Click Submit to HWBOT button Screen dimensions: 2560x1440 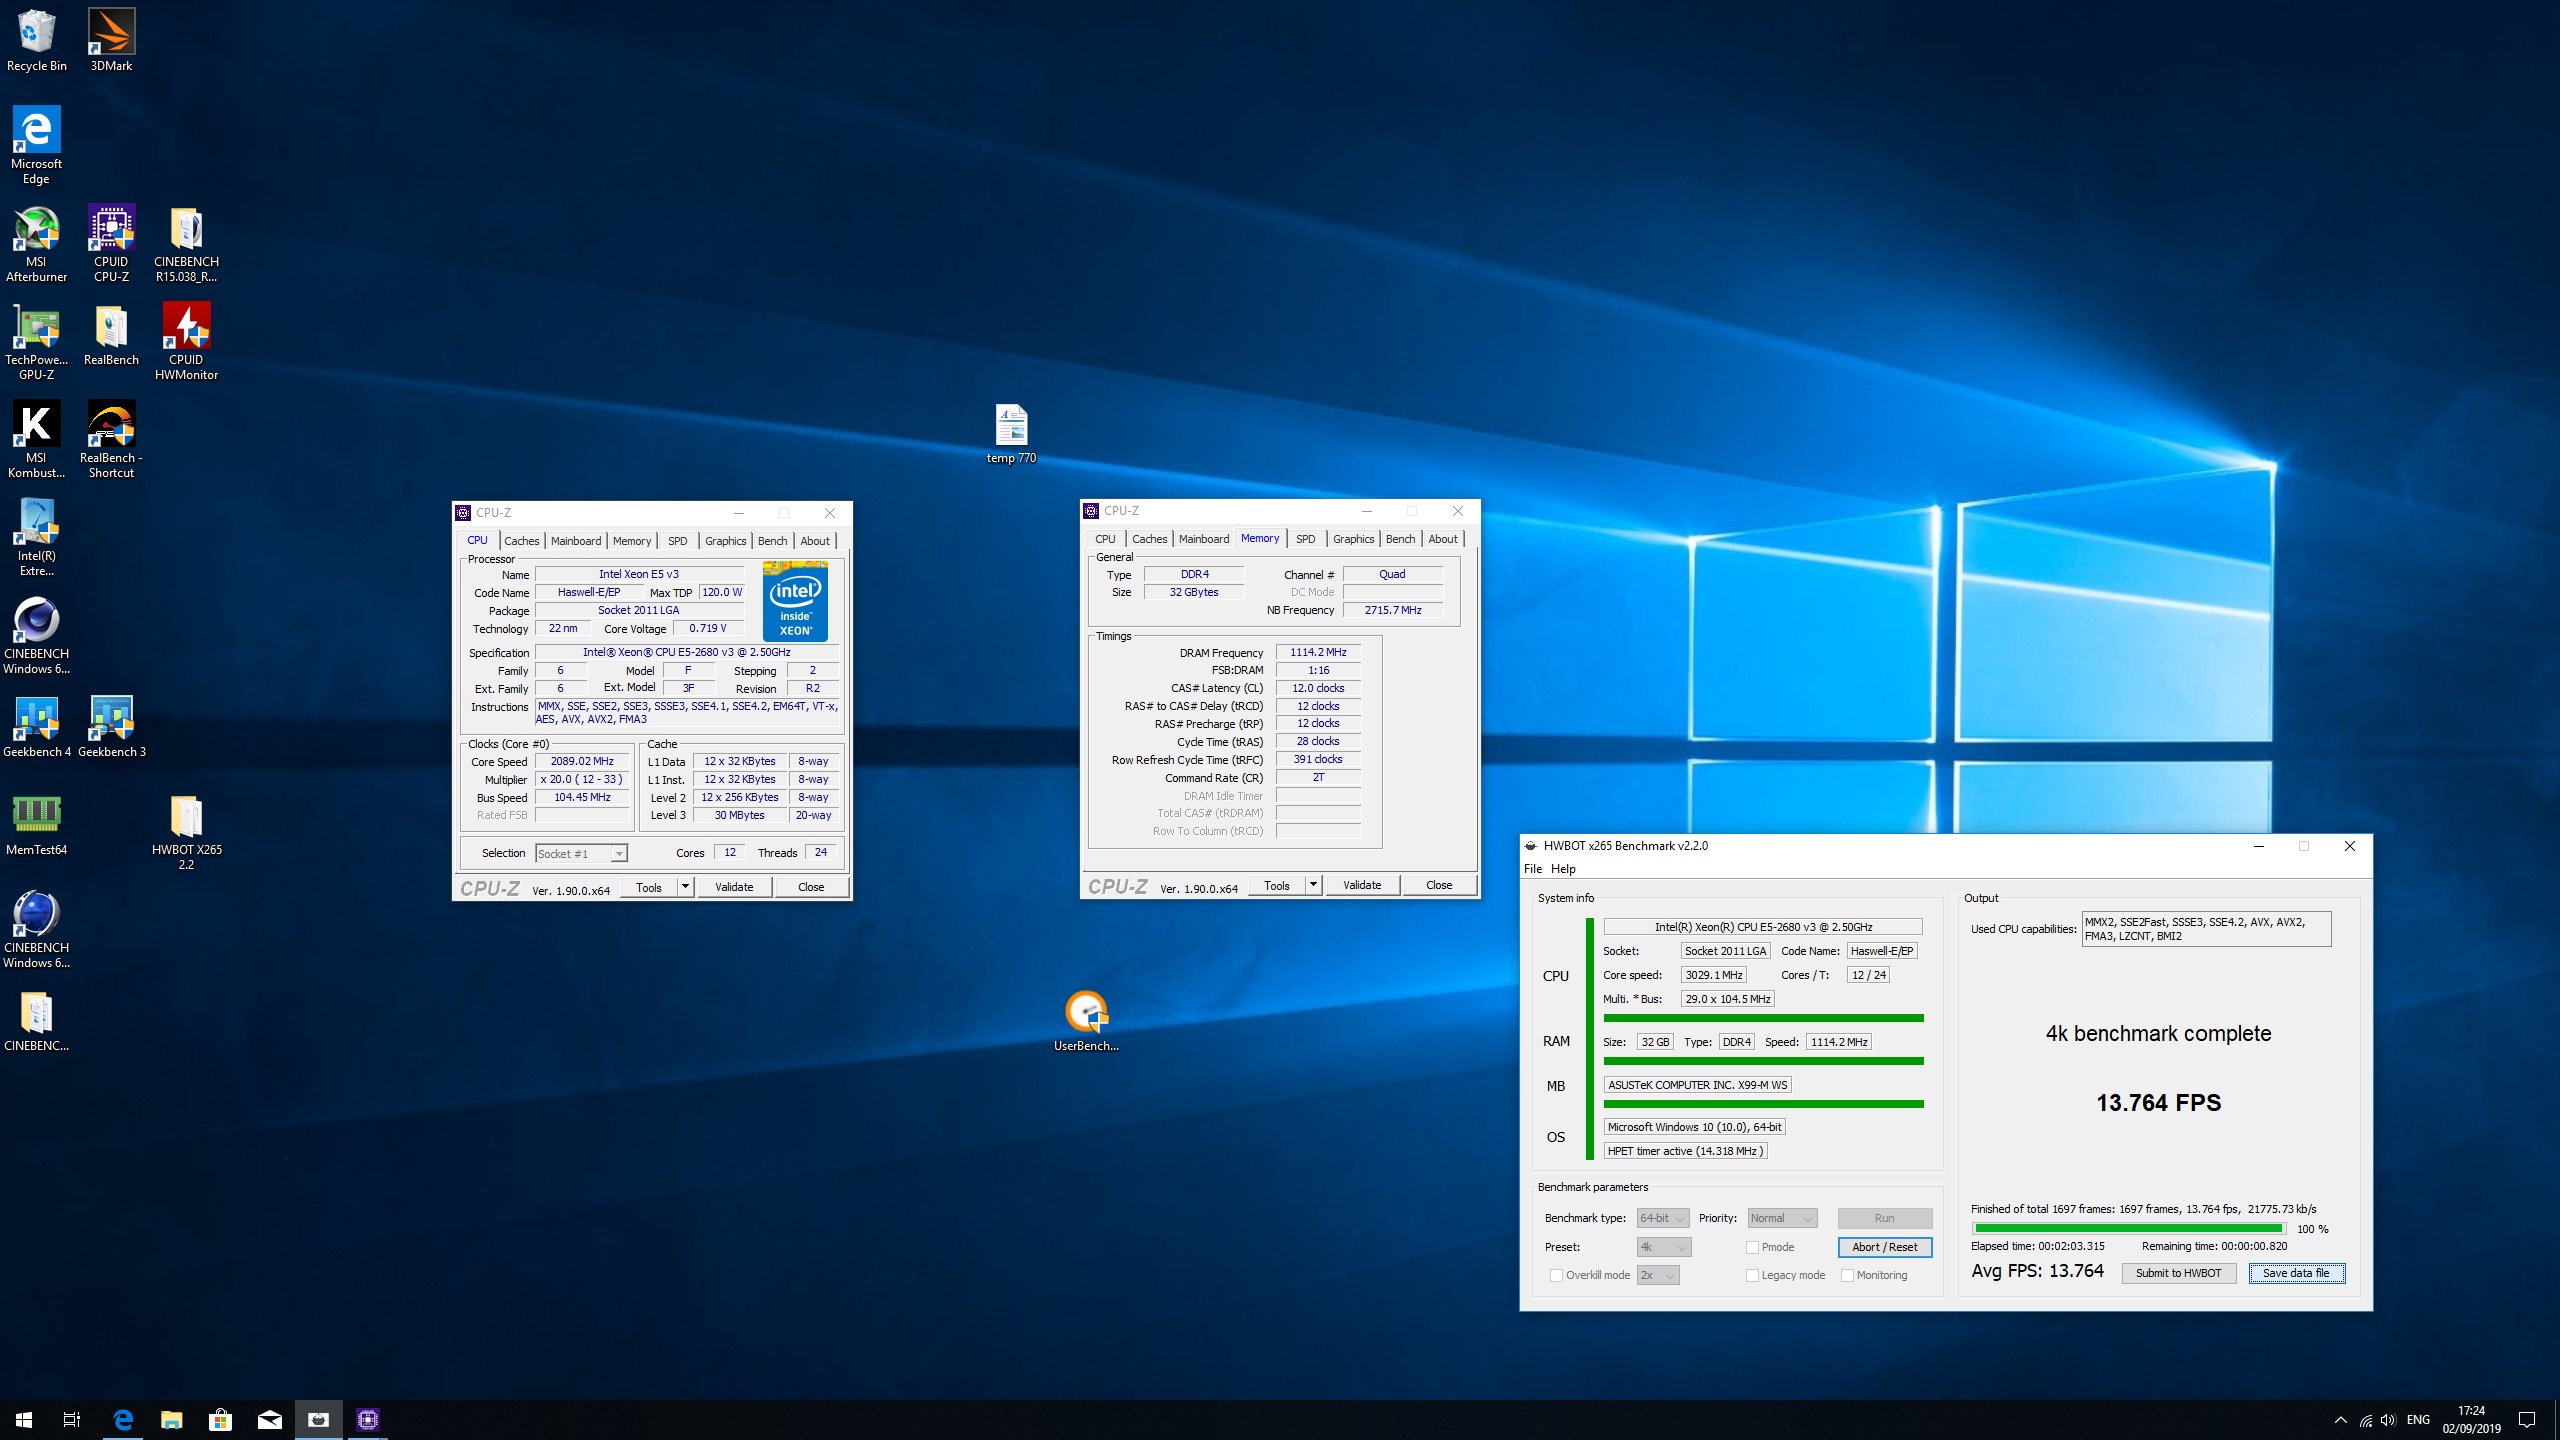(2178, 1273)
